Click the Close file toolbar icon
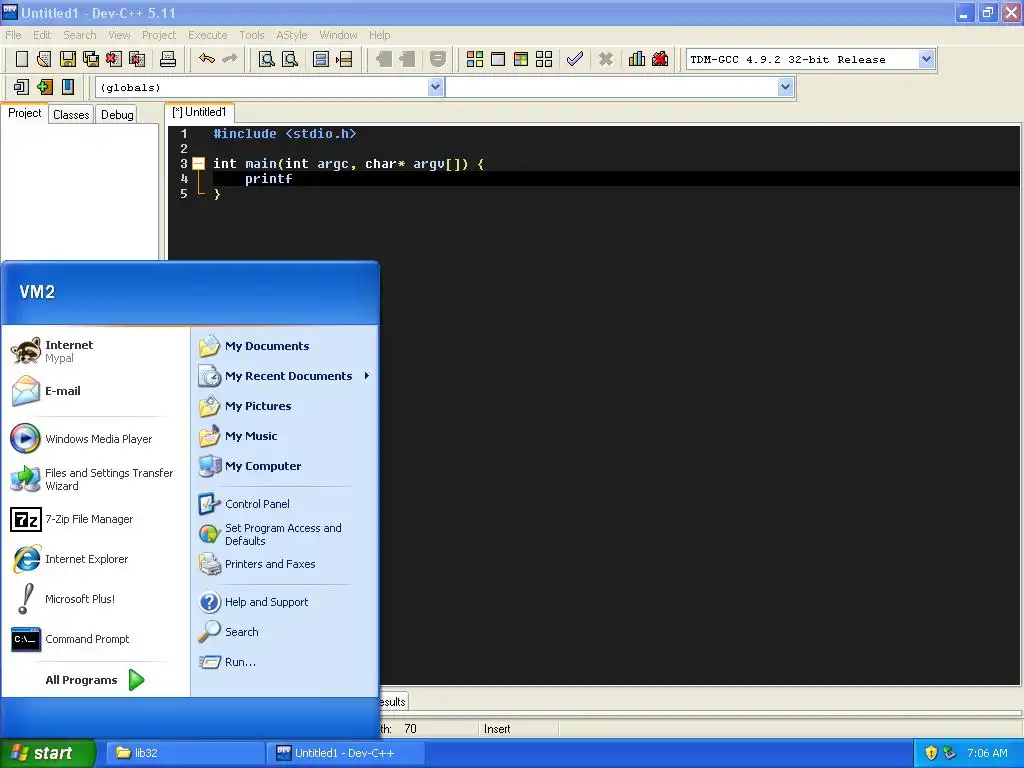The image size is (1024, 768). 114,59
